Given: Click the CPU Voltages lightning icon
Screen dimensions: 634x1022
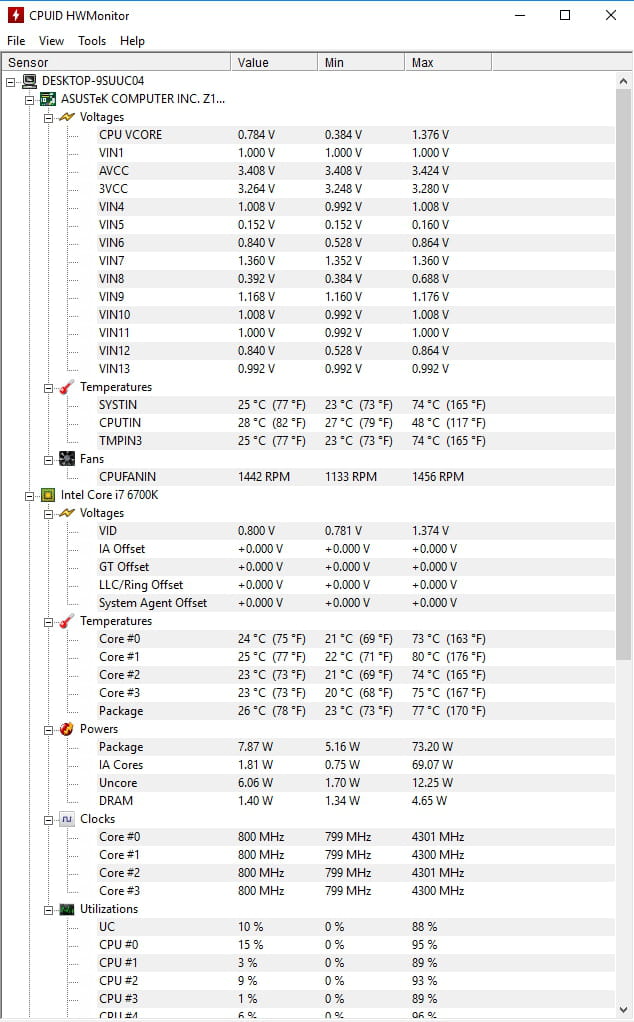Looking at the screenshot, I should pos(66,514).
